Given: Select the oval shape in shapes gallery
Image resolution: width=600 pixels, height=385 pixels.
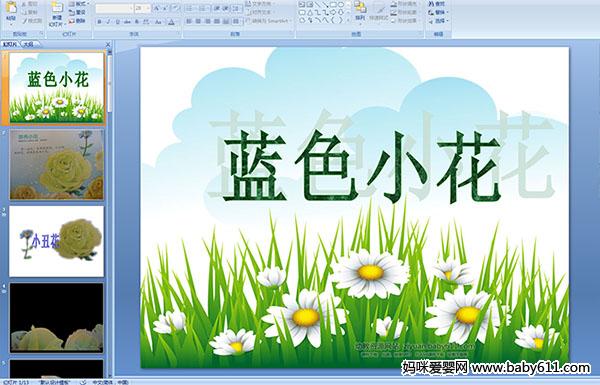Looking at the screenshot, I should tap(341, 5).
